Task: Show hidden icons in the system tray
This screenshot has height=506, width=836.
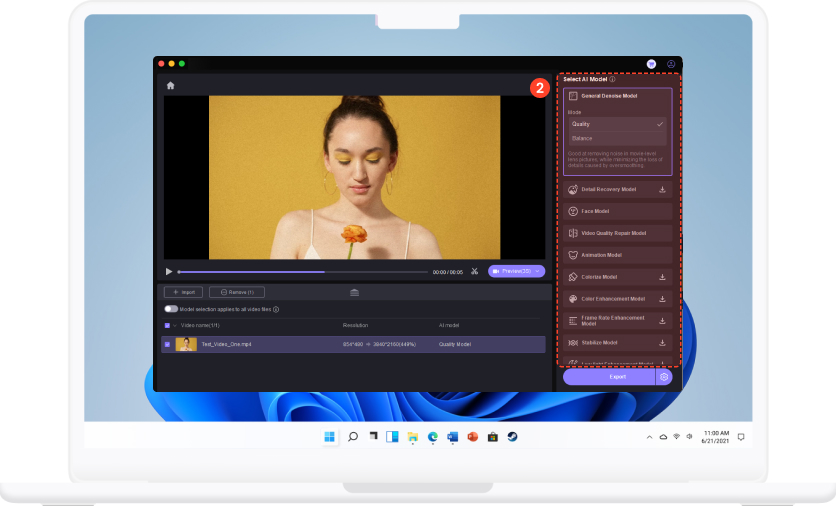Action: point(648,437)
